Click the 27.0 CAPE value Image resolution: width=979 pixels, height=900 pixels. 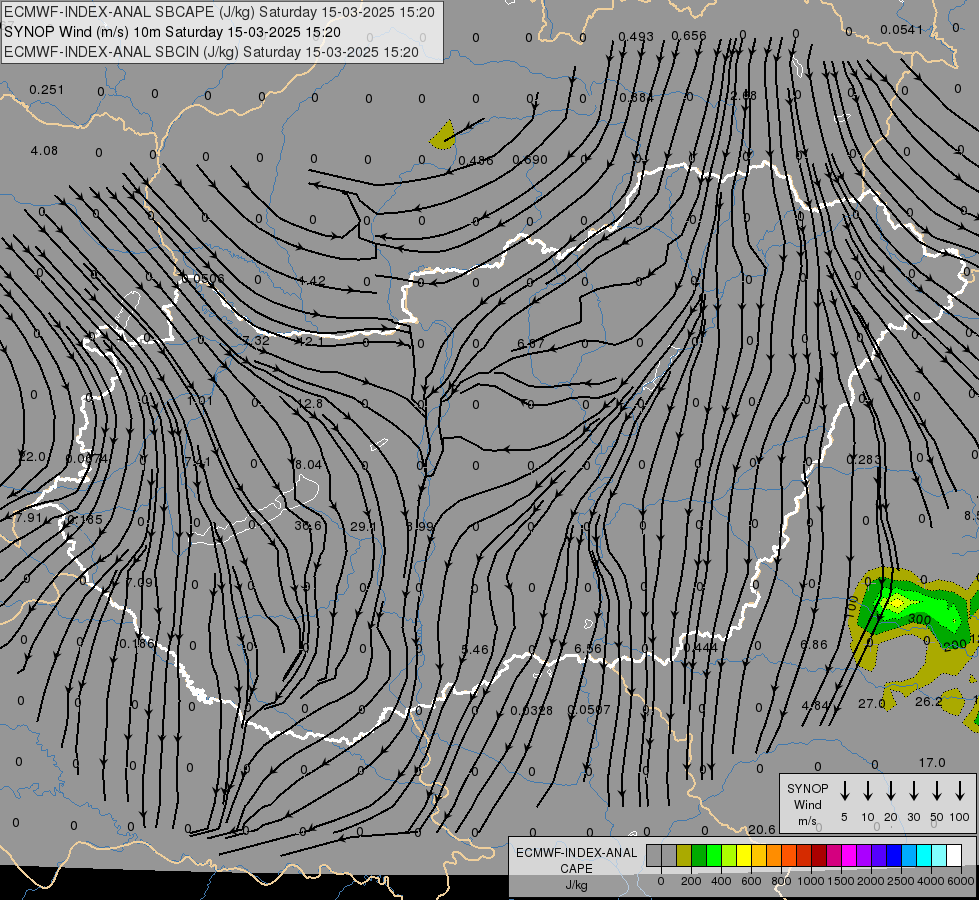coord(872,703)
